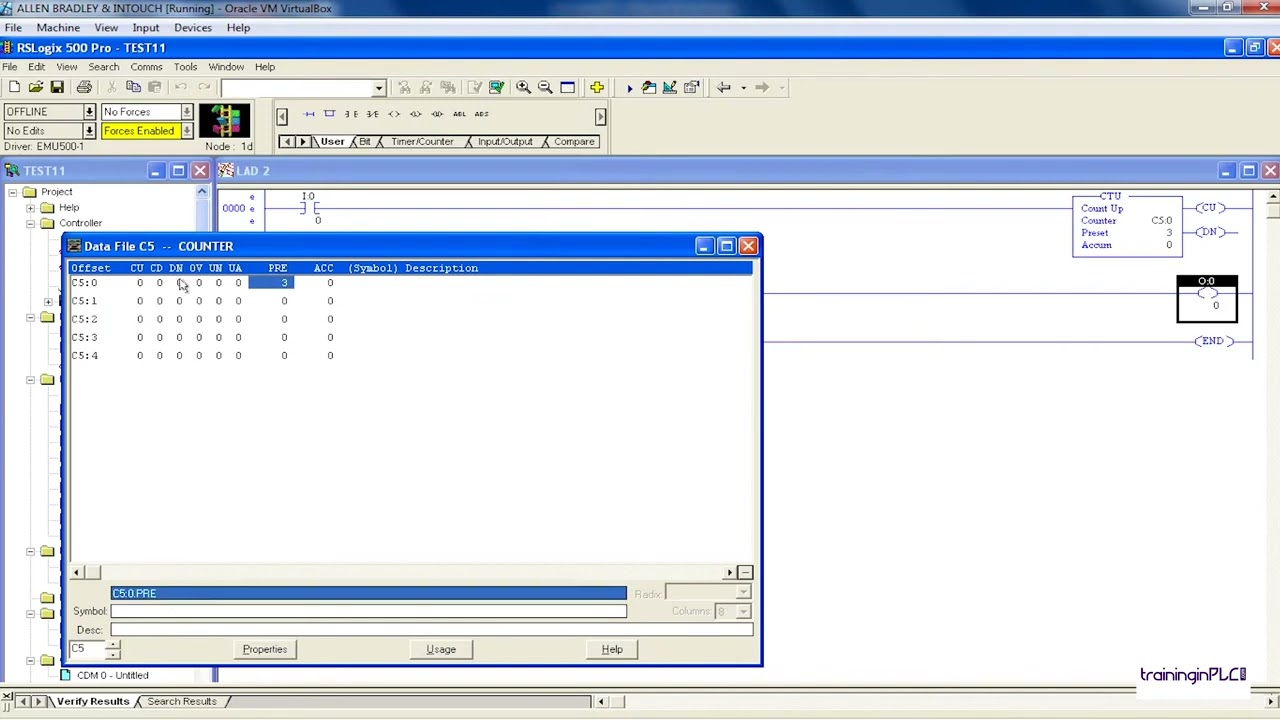Screen dimensions: 1280x720
Task: Toggle the UN bit for C5:1
Action: coord(218,301)
